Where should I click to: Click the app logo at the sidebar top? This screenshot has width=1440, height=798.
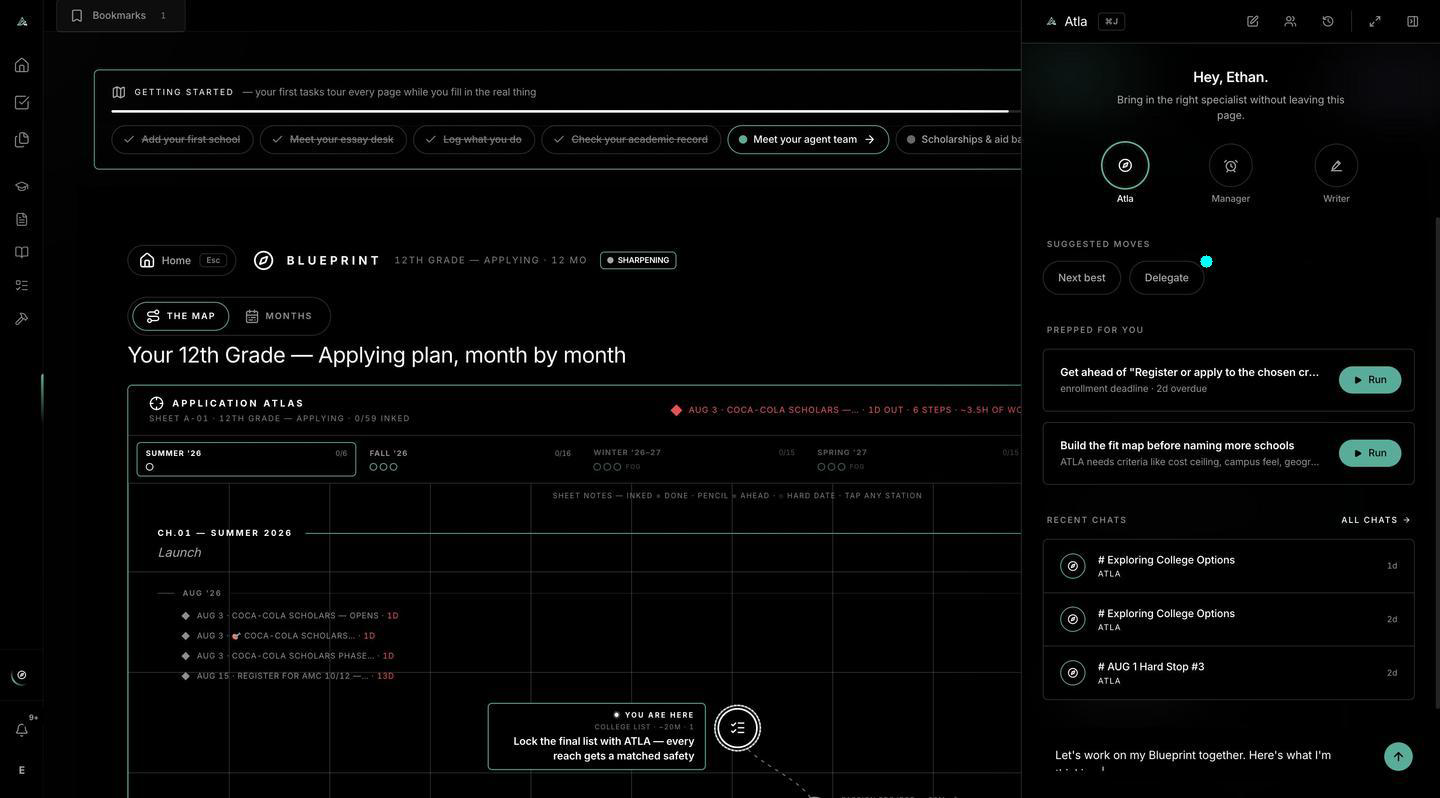pyautogui.click(x=22, y=21)
